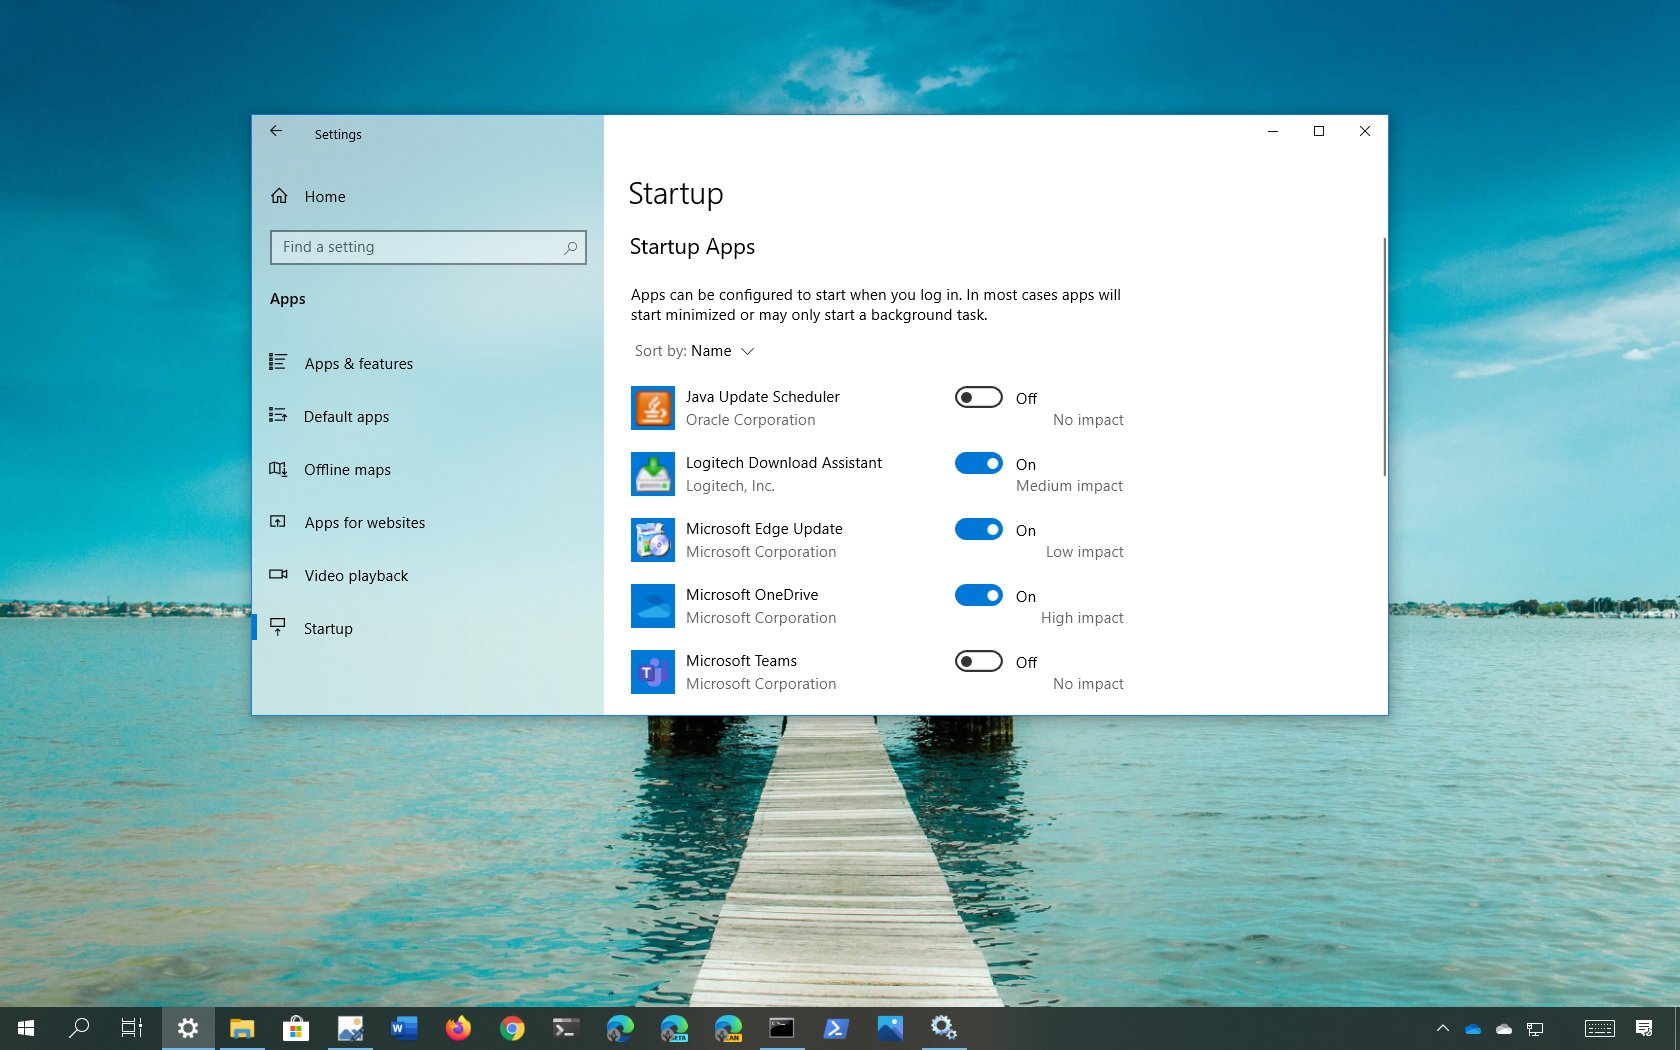The image size is (1680, 1050).
Task: Click the Microsoft Edge Update app icon
Action: [653, 540]
